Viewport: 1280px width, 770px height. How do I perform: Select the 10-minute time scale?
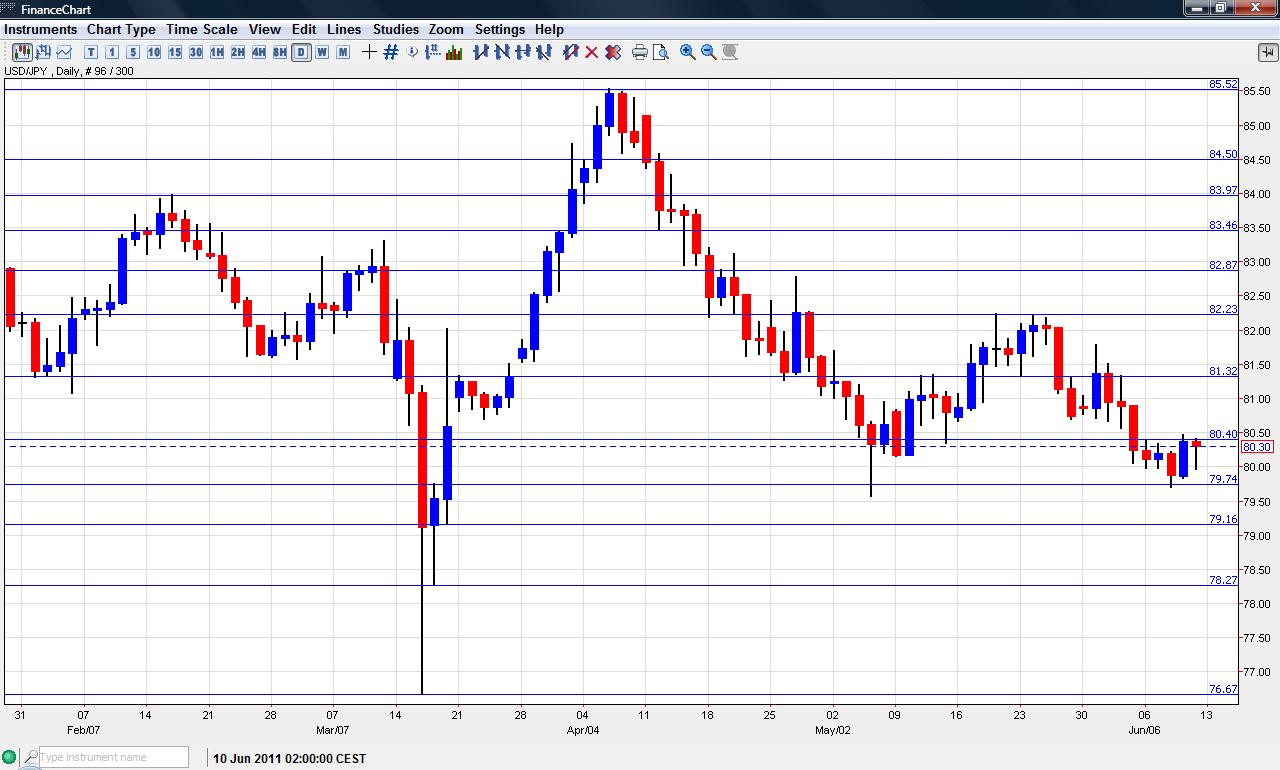pos(154,52)
